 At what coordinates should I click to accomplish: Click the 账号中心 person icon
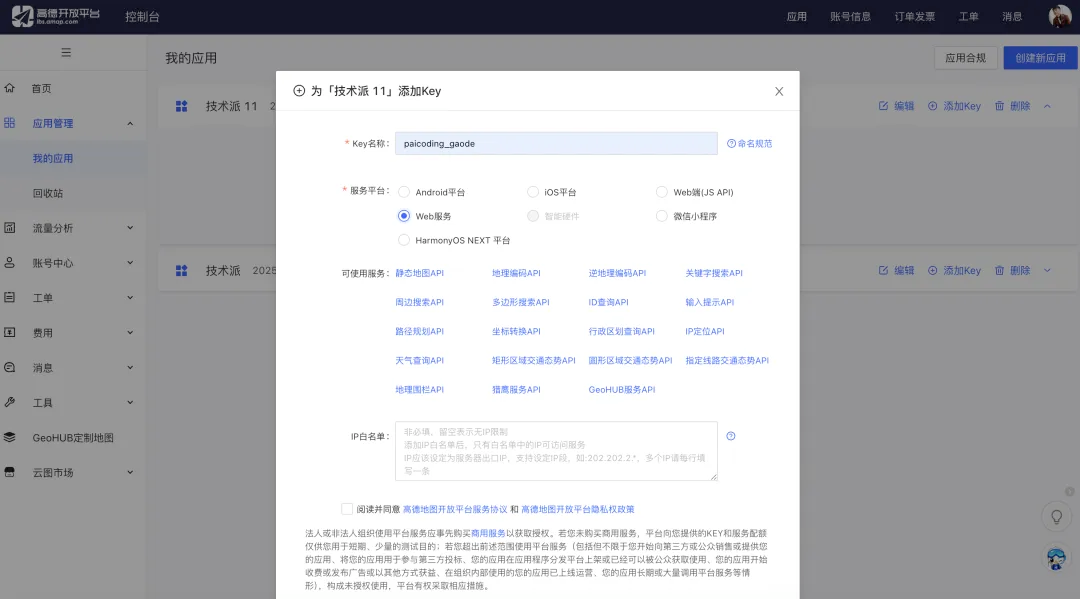(x=10, y=262)
